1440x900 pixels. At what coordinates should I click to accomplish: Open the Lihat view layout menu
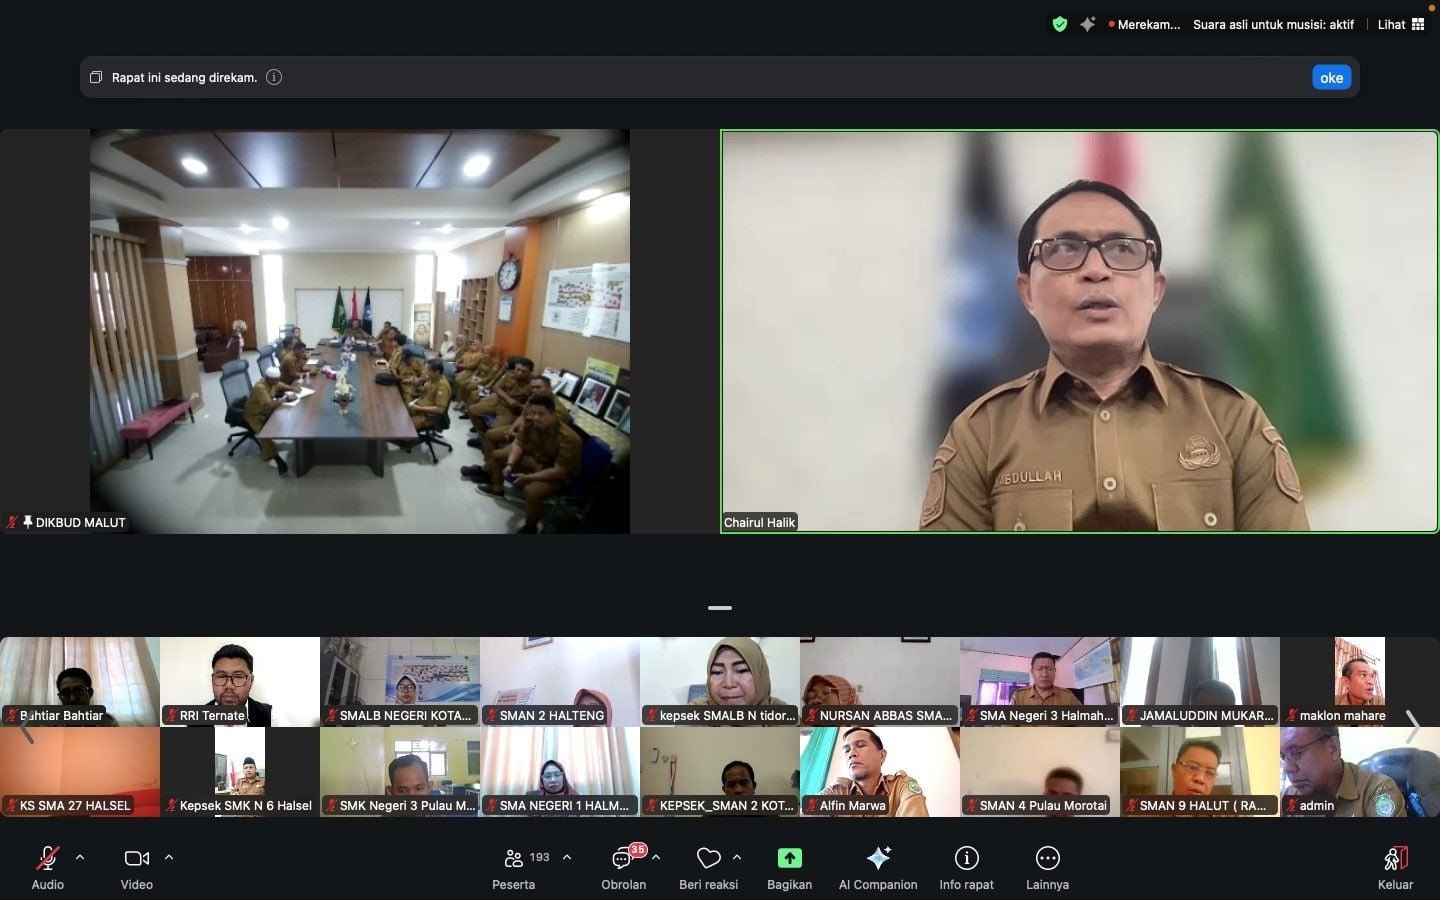[x=1400, y=24]
